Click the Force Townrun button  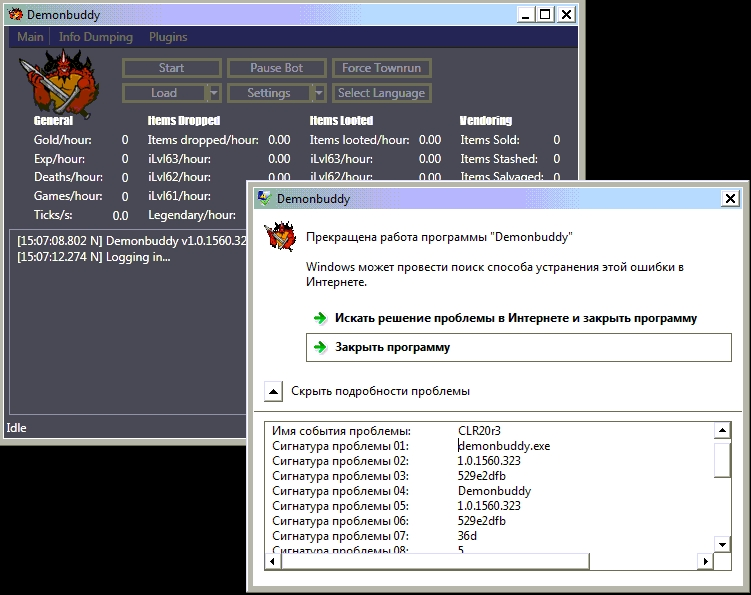pos(383,68)
